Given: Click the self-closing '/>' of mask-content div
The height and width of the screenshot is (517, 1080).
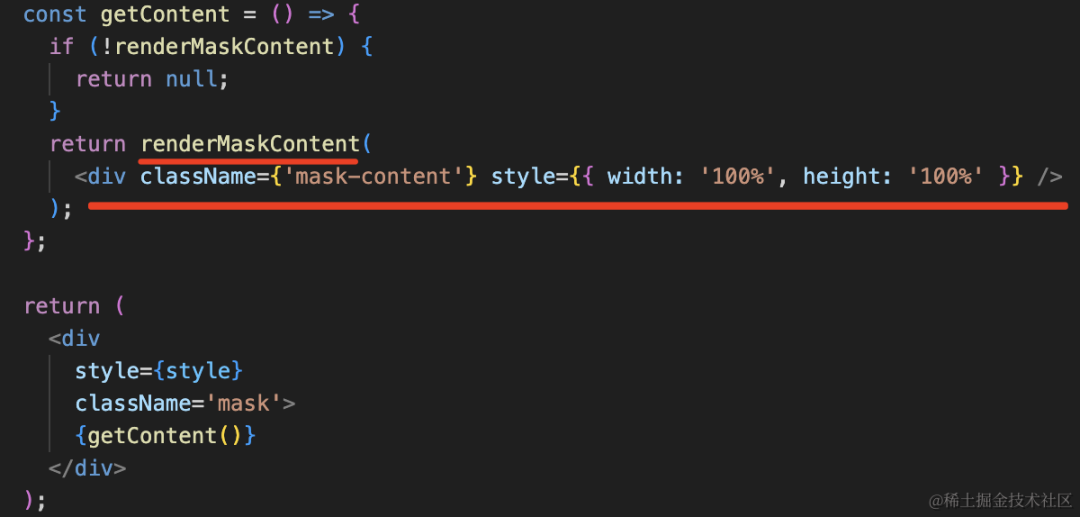Looking at the screenshot, I should click(x=1049, y=178).
